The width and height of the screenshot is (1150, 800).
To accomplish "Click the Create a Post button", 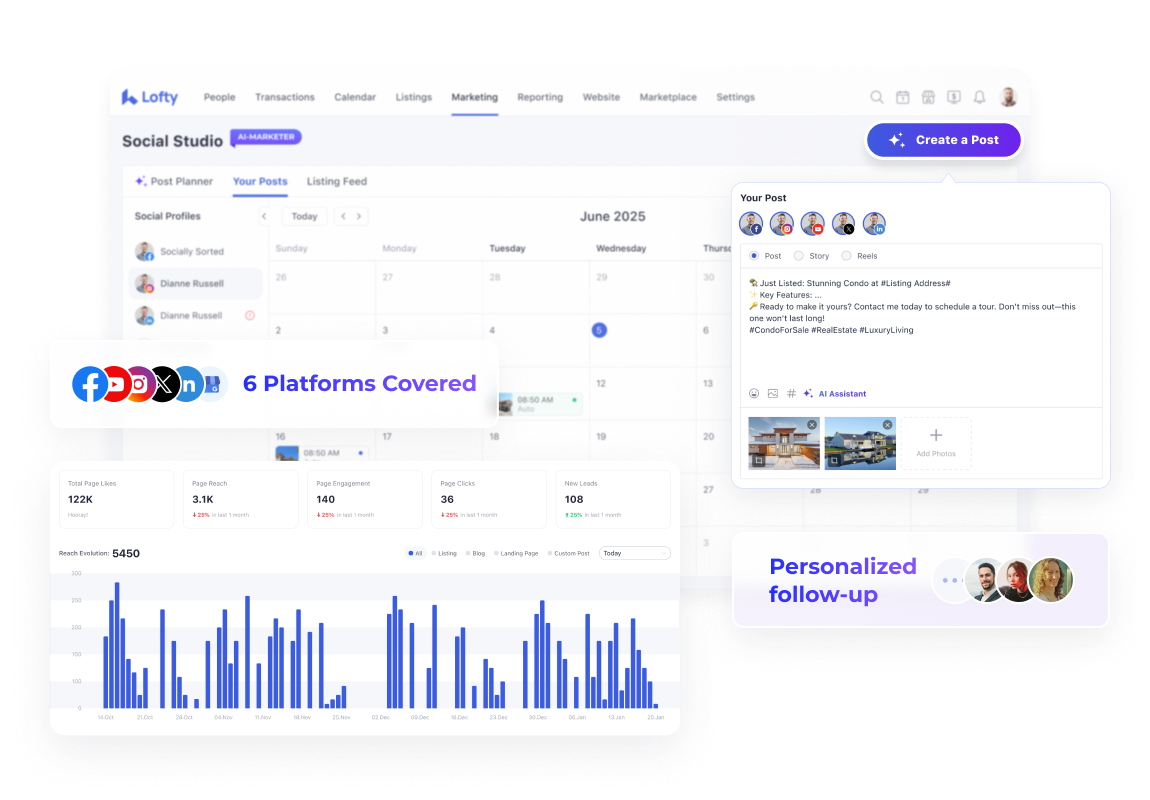I will point(943,140).
